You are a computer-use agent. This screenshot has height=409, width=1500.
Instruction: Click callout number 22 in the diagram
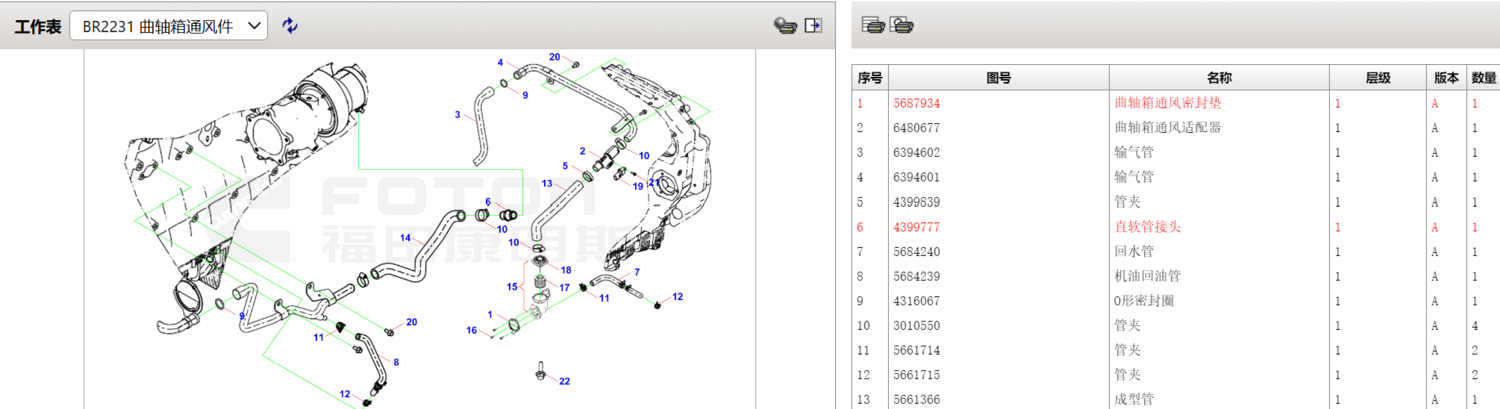[x=564, y=381]
